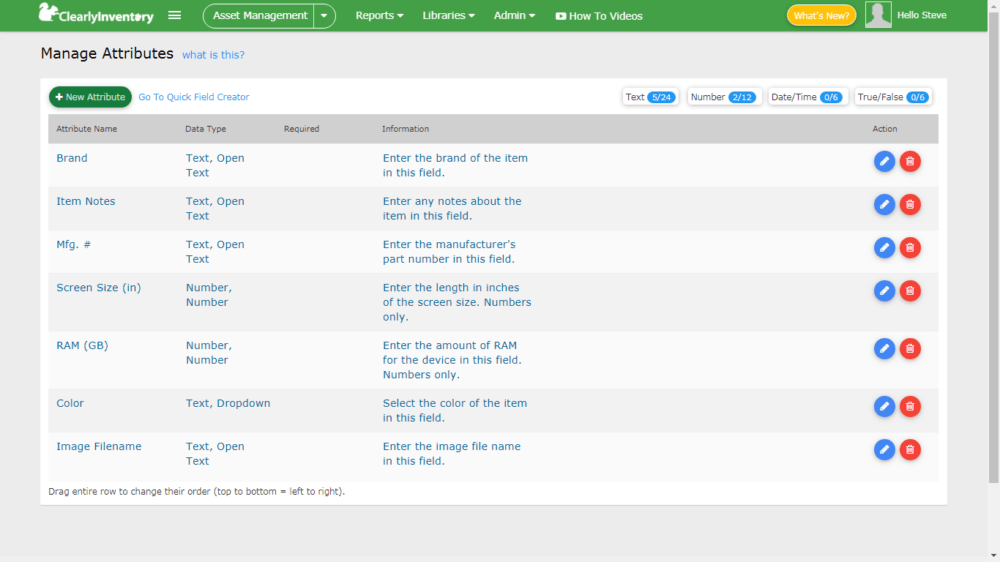Image resolution: width=1000 pixels, height=562 pixels.
Task: Edit the RAM (GB) attribute
Action: click(x=884, y=349)
